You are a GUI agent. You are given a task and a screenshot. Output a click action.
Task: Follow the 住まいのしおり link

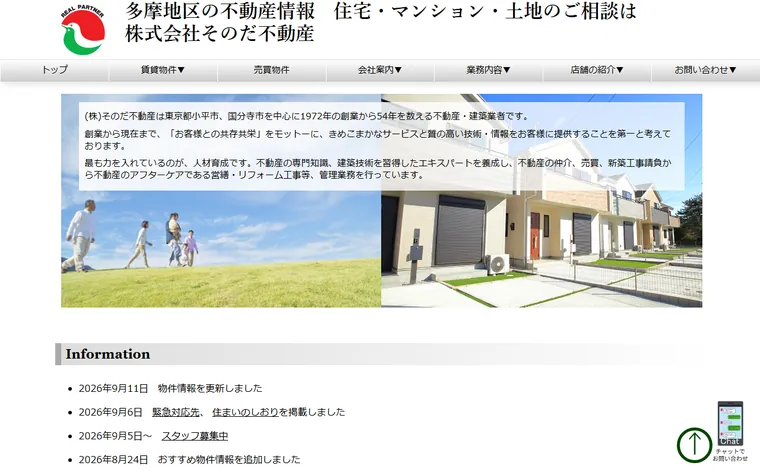245,412
